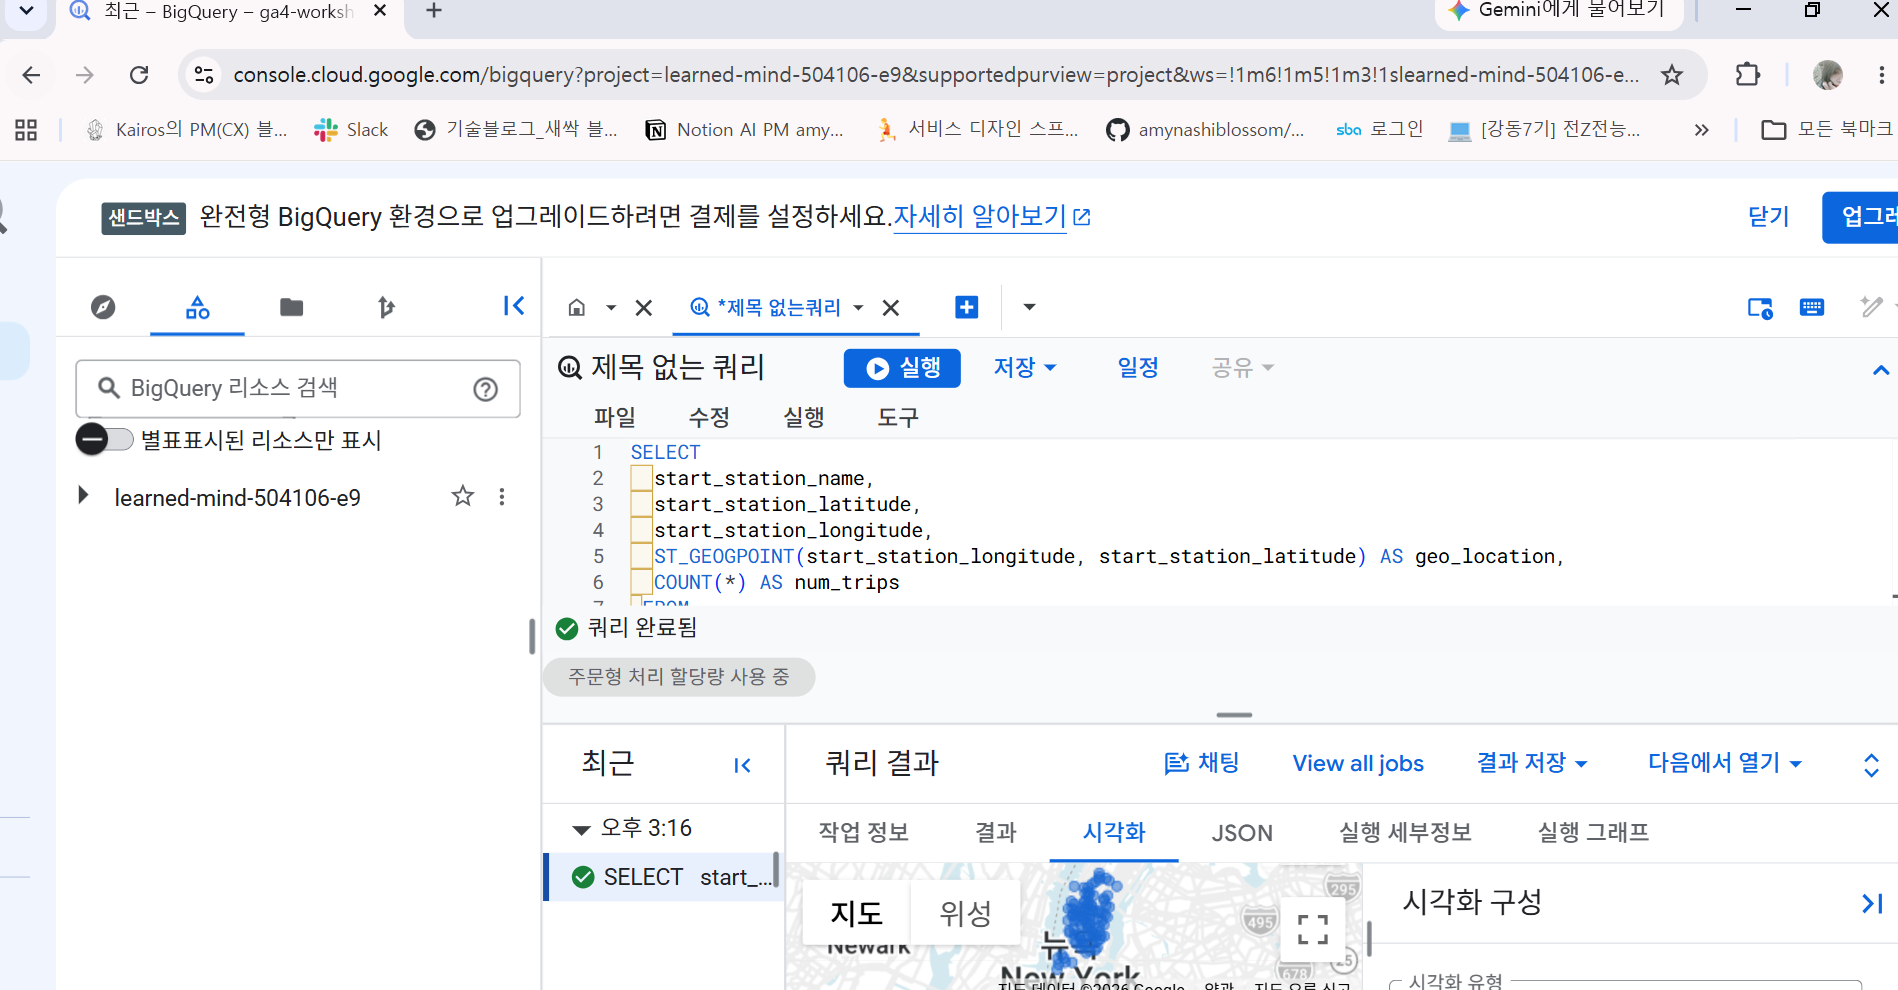Toggle fullscreen map view
This screenshot has height=990, width=1898.
tap(1313, 929)
